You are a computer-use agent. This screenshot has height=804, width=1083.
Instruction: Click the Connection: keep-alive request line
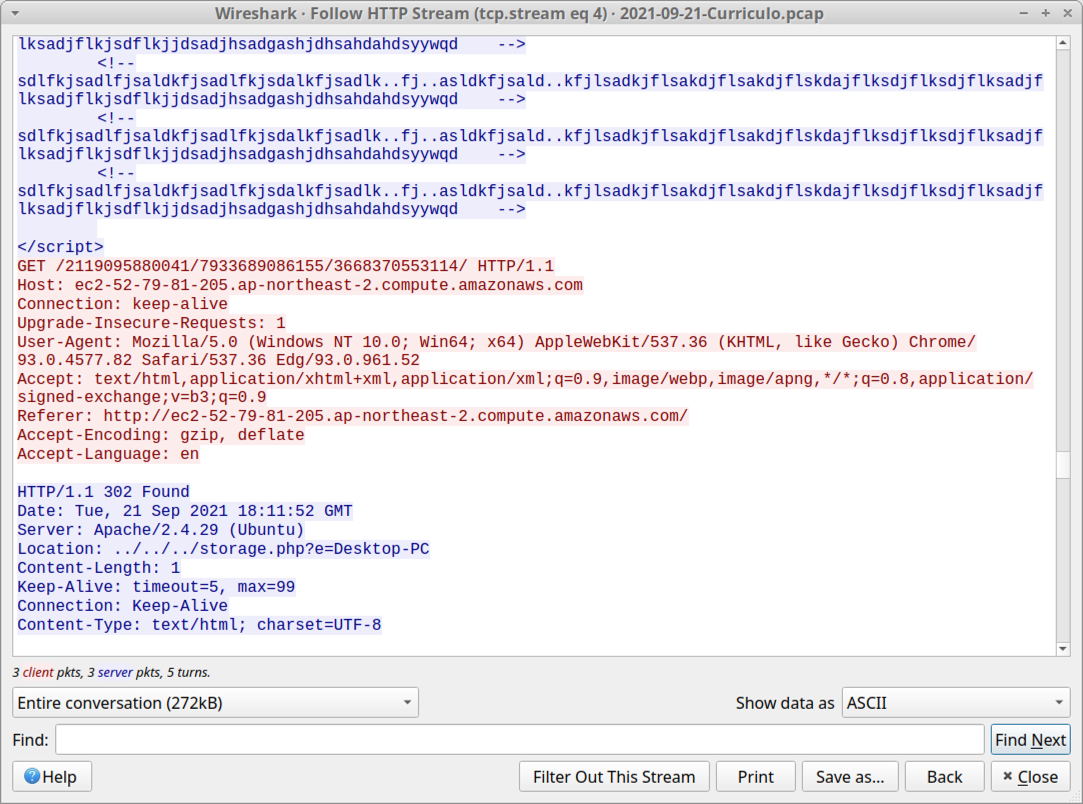(122, 304)
